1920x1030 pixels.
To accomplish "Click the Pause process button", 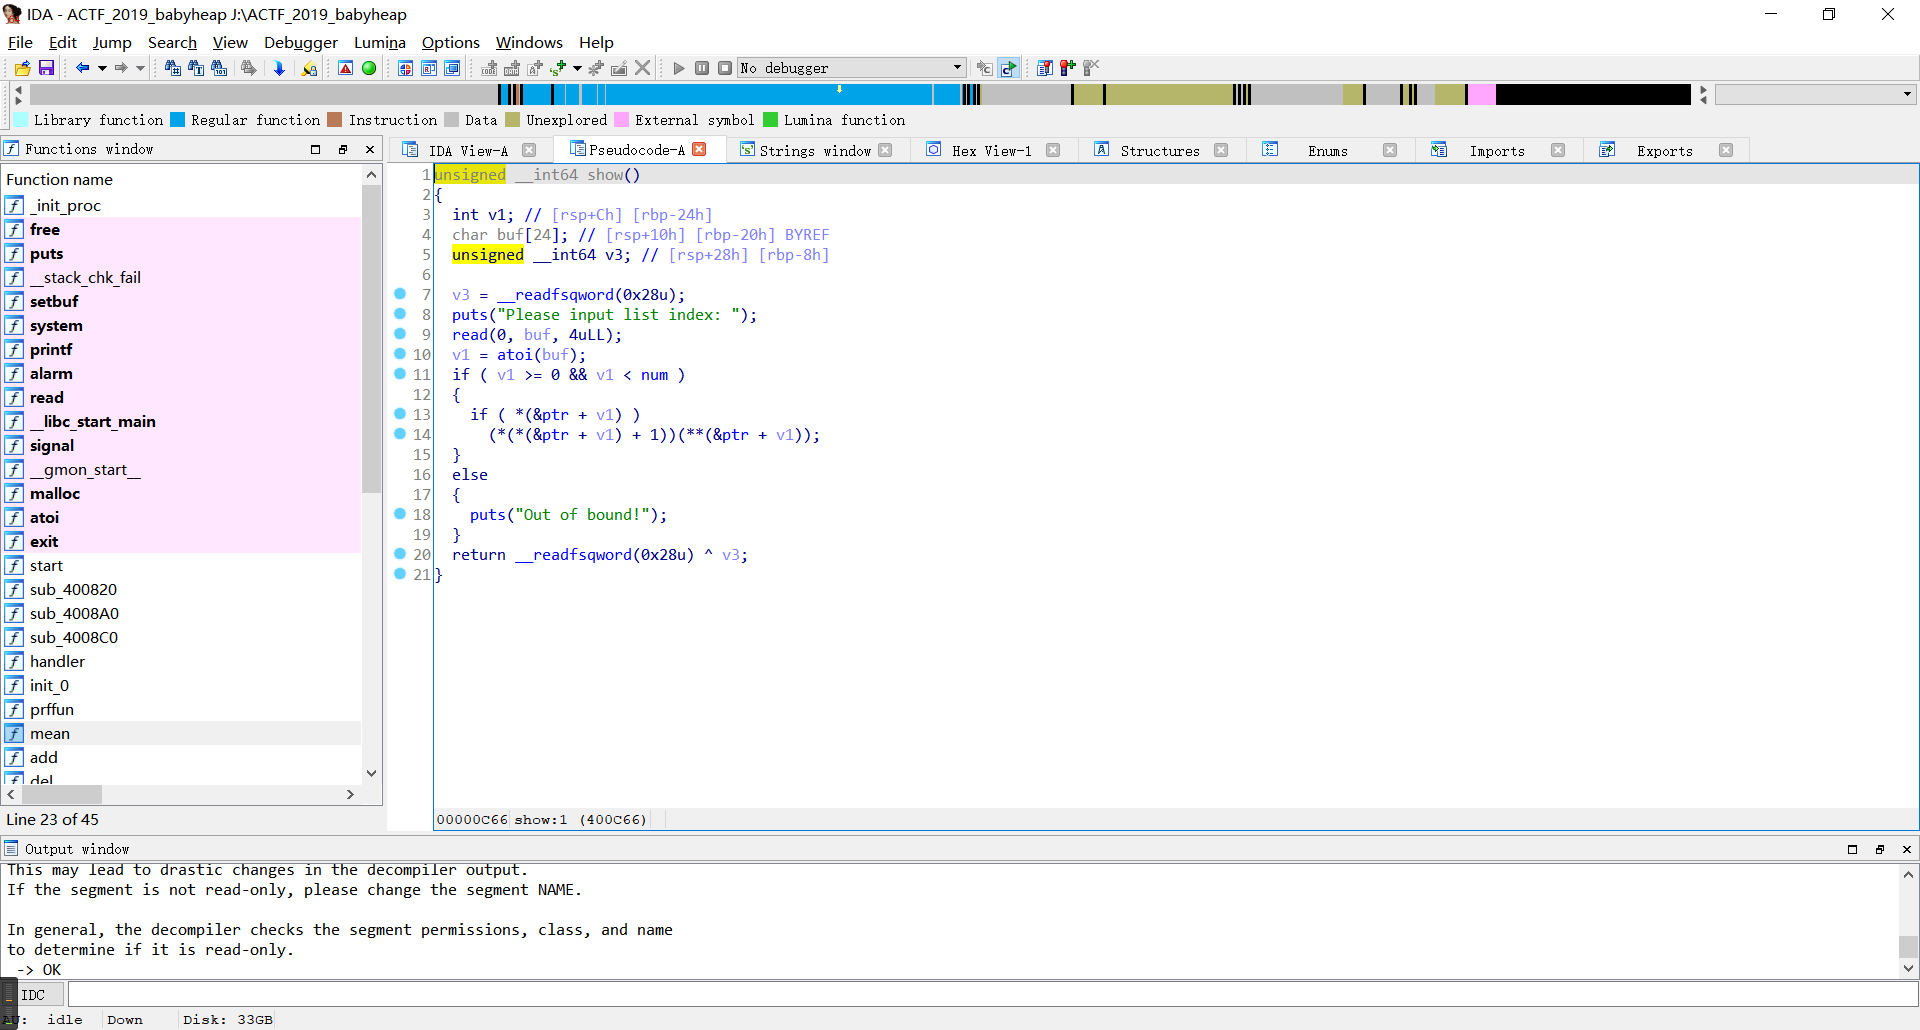I will (702, 68).
